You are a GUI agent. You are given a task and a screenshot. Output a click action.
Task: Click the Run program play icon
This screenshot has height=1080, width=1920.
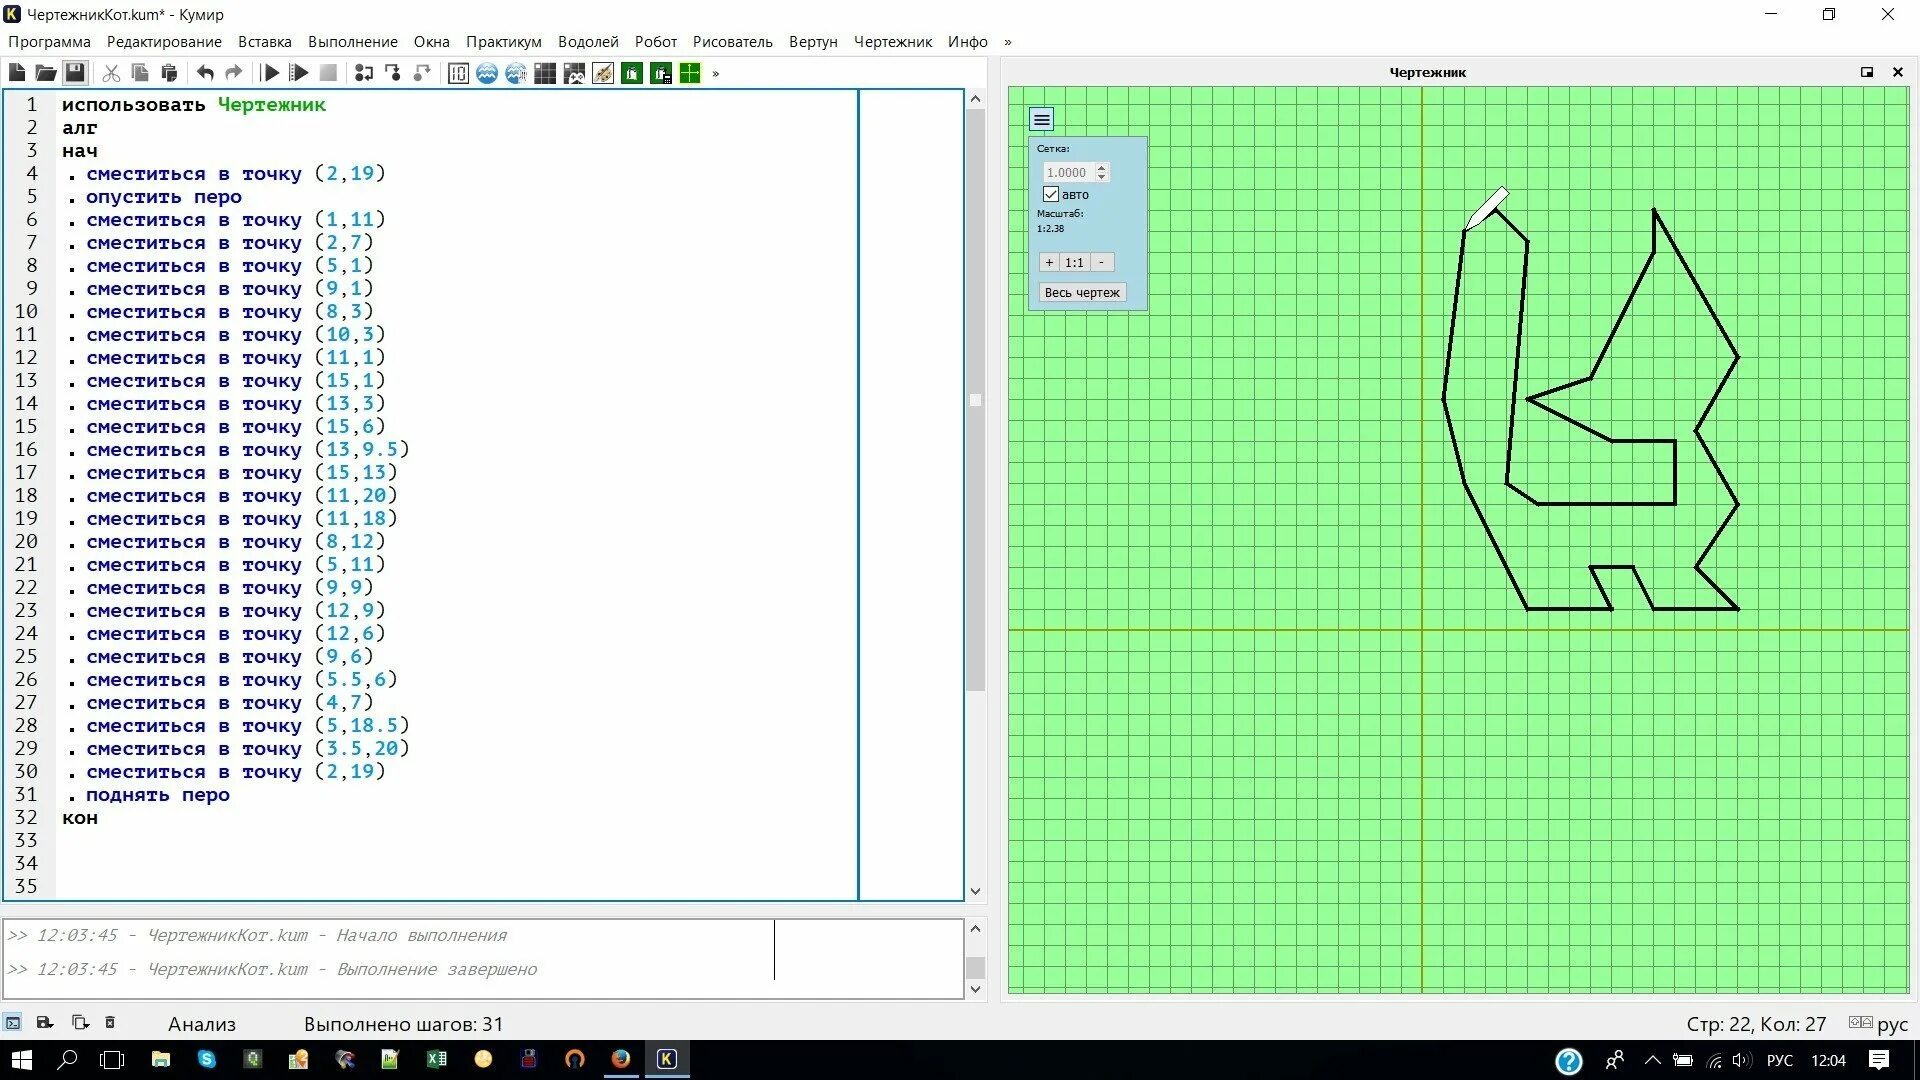pos(270,73)
